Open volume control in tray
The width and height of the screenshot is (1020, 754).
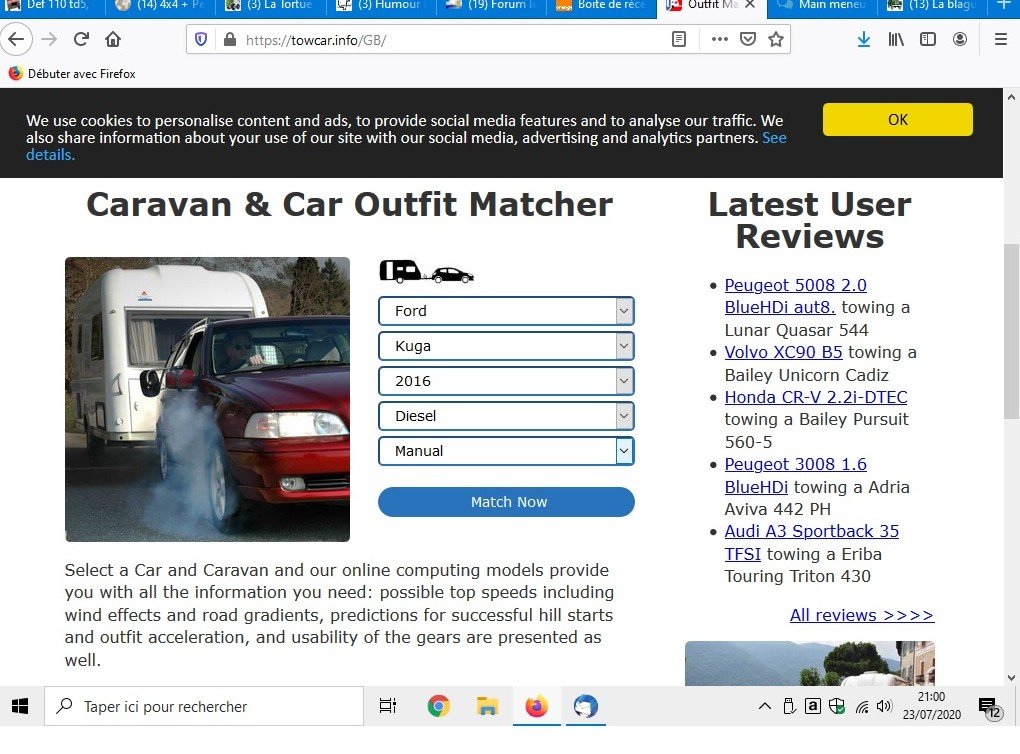[883, 707]
